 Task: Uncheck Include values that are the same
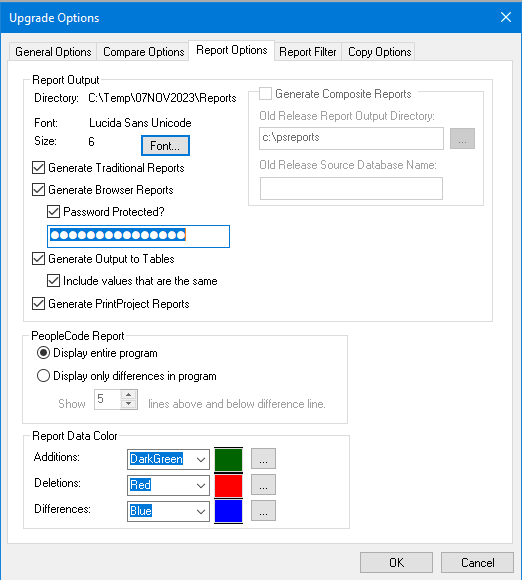point(53,281)
